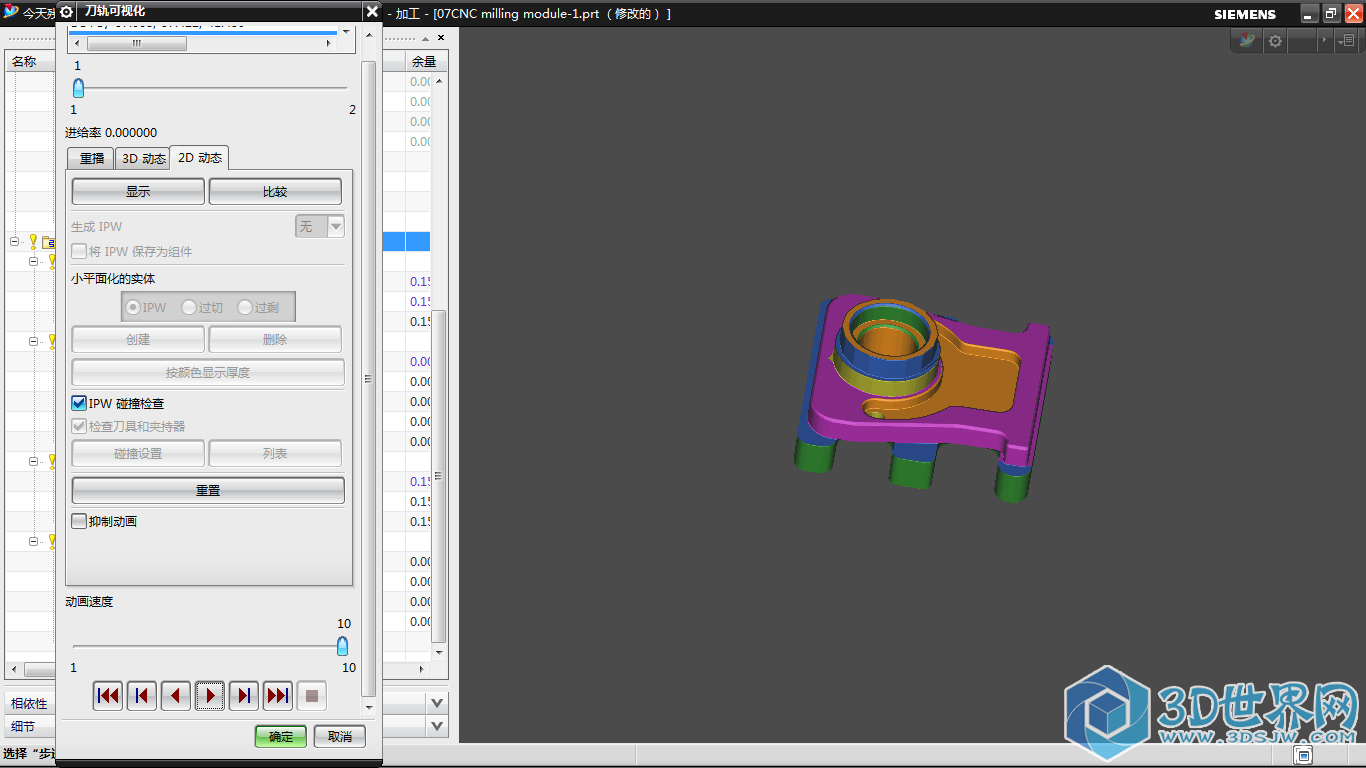This screenshot has width=1366, height=768.
Task: Switch to the 3D 动态 tab
Action: (143, 158)
